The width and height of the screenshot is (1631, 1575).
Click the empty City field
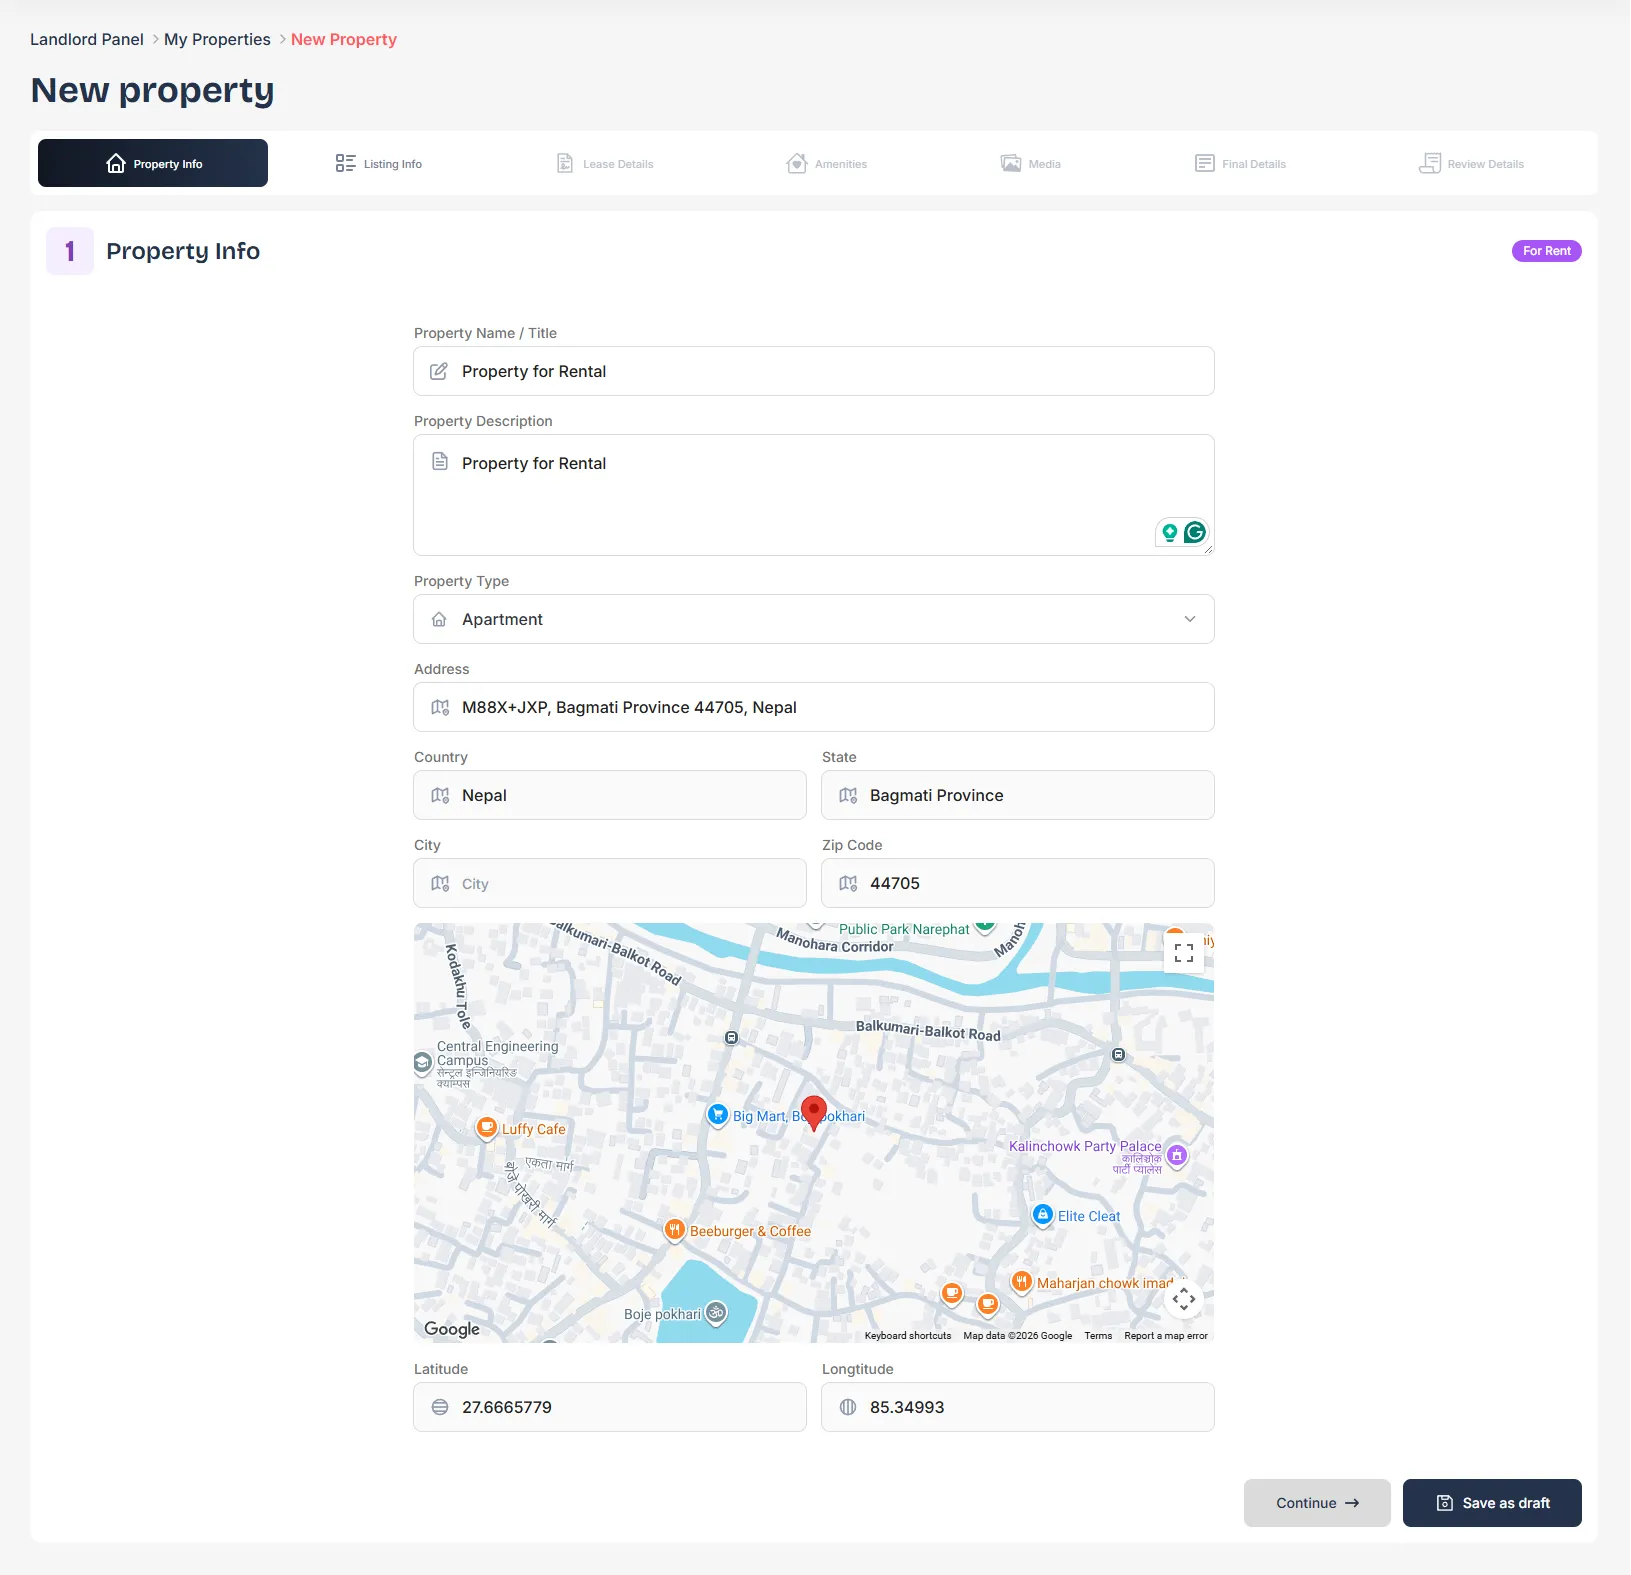click(610, 883)
